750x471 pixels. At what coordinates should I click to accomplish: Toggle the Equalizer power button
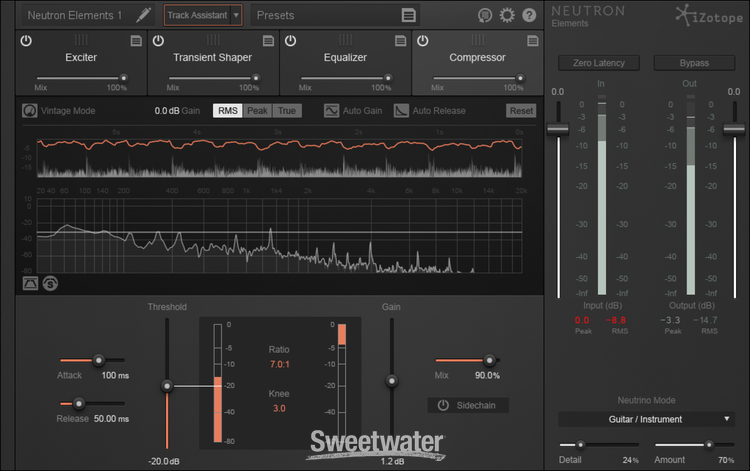click(x=290, y=41)
